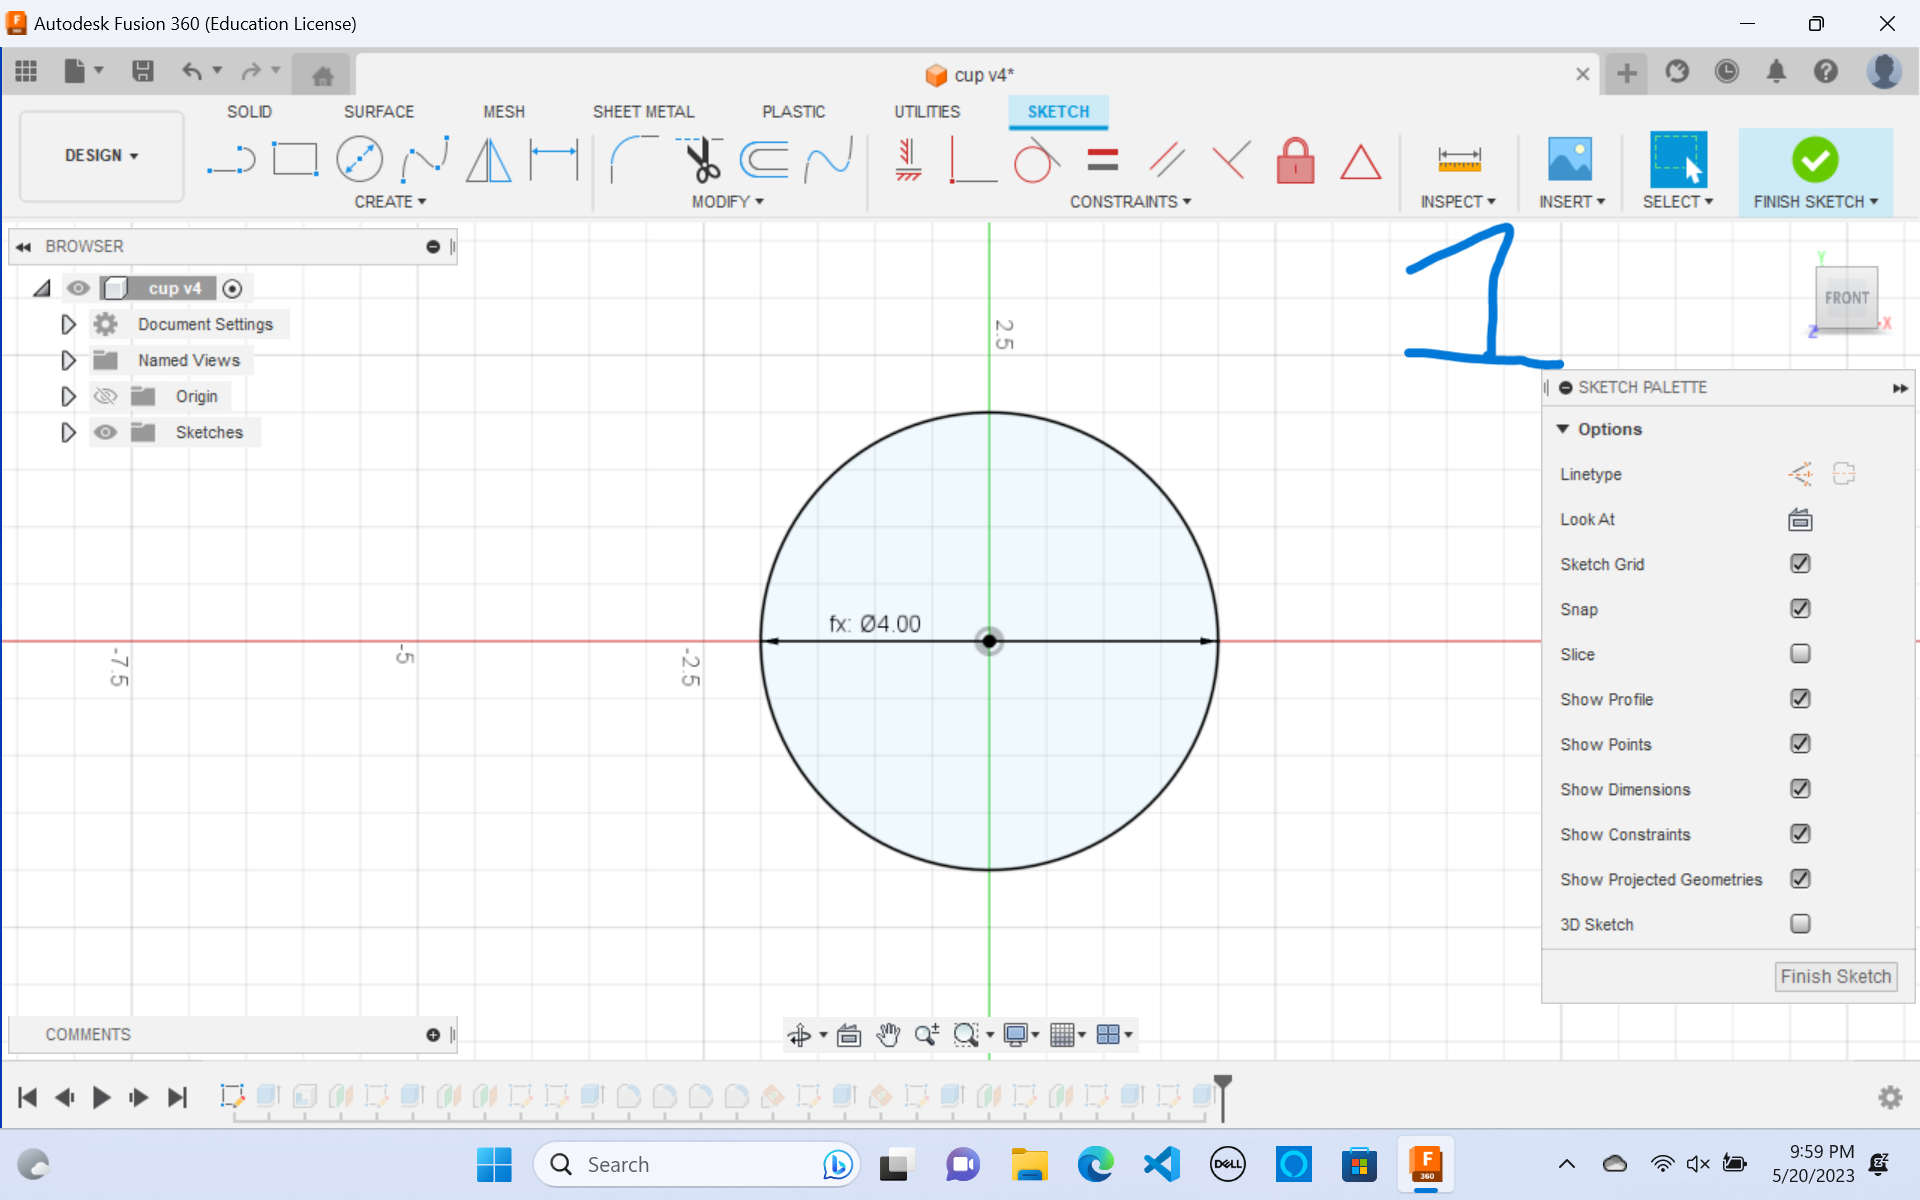Image resolution: width=1920 pixels, height=1200 pixels.
Task: Click the Fix/UnFix lock constraint
Action: point(1295,160)
